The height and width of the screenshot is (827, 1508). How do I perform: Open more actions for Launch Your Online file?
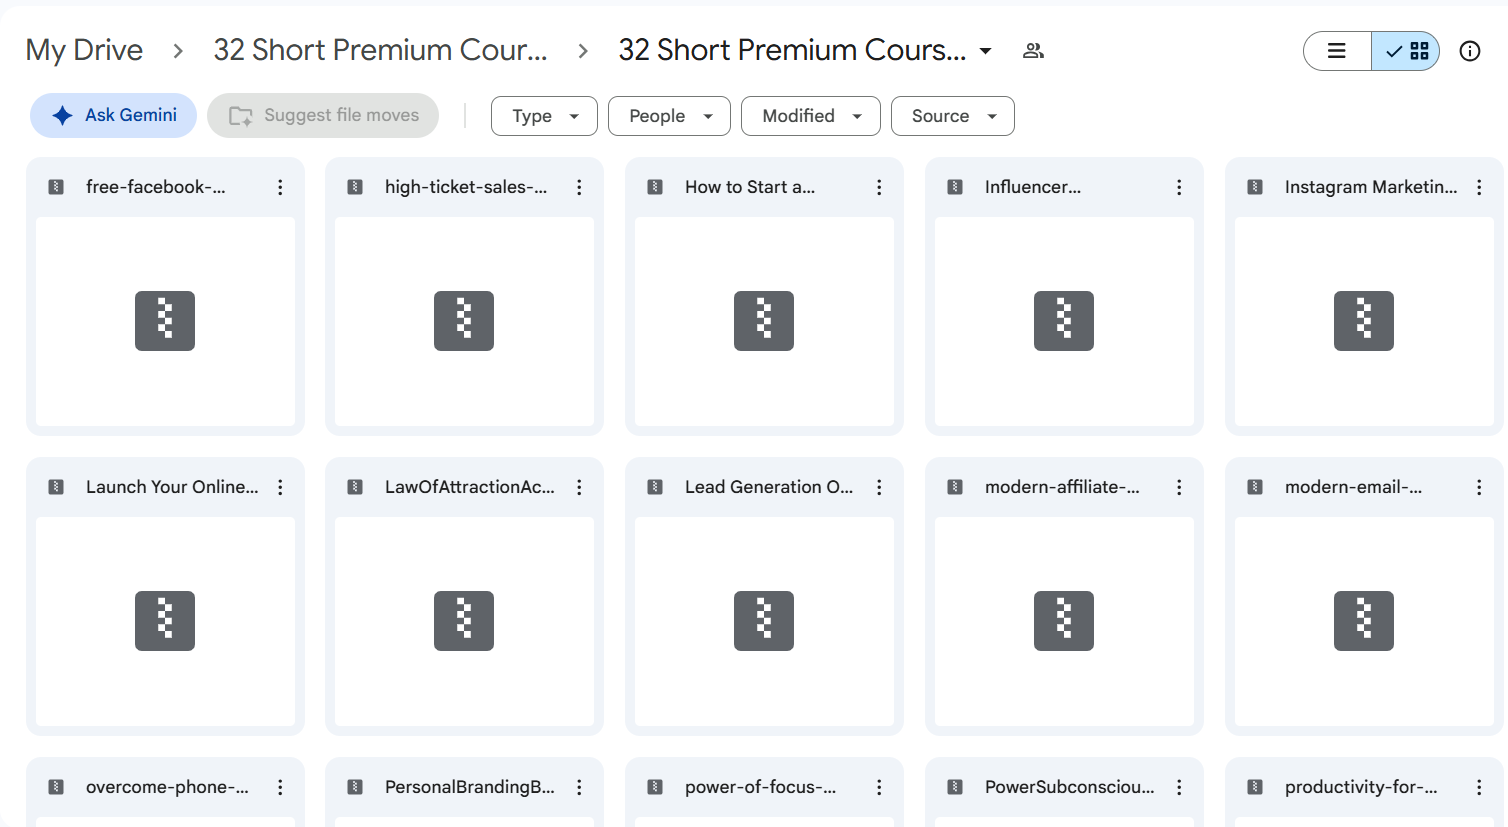tap(280, 487)
